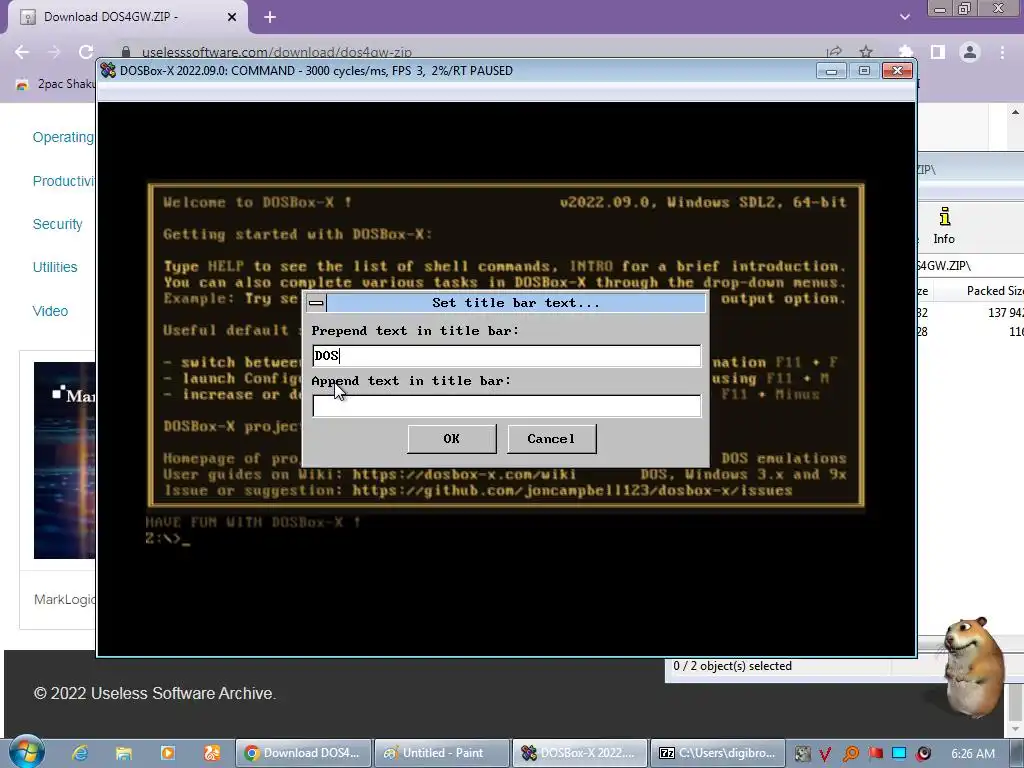
Task: Go forward in Chrome browser
Action: (x=54, y=52)
